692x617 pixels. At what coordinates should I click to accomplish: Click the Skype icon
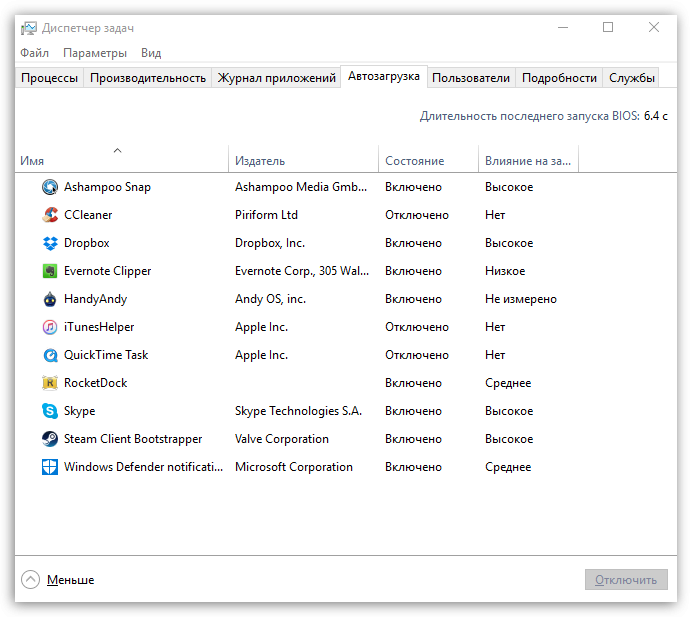50,411
